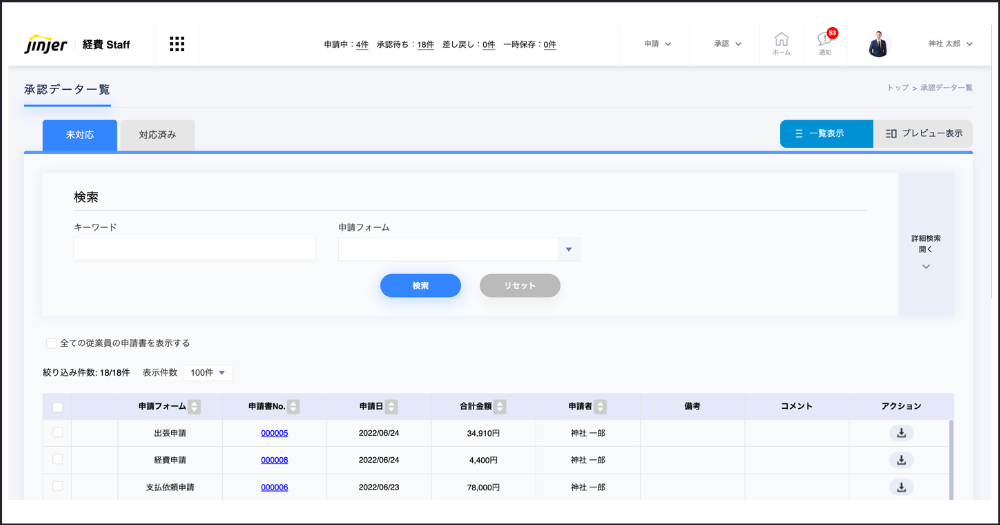Toggle select-all checkbox in table header

point(57,407)
